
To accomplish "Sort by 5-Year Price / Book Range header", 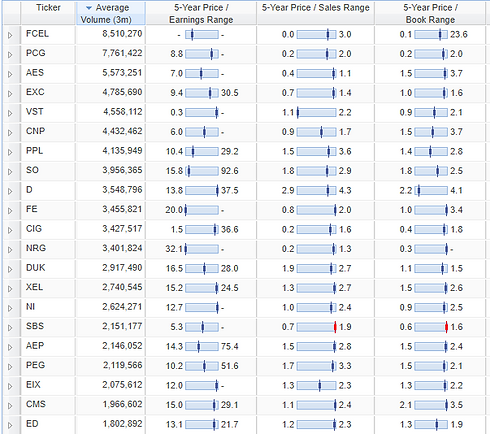I will 430,13.
